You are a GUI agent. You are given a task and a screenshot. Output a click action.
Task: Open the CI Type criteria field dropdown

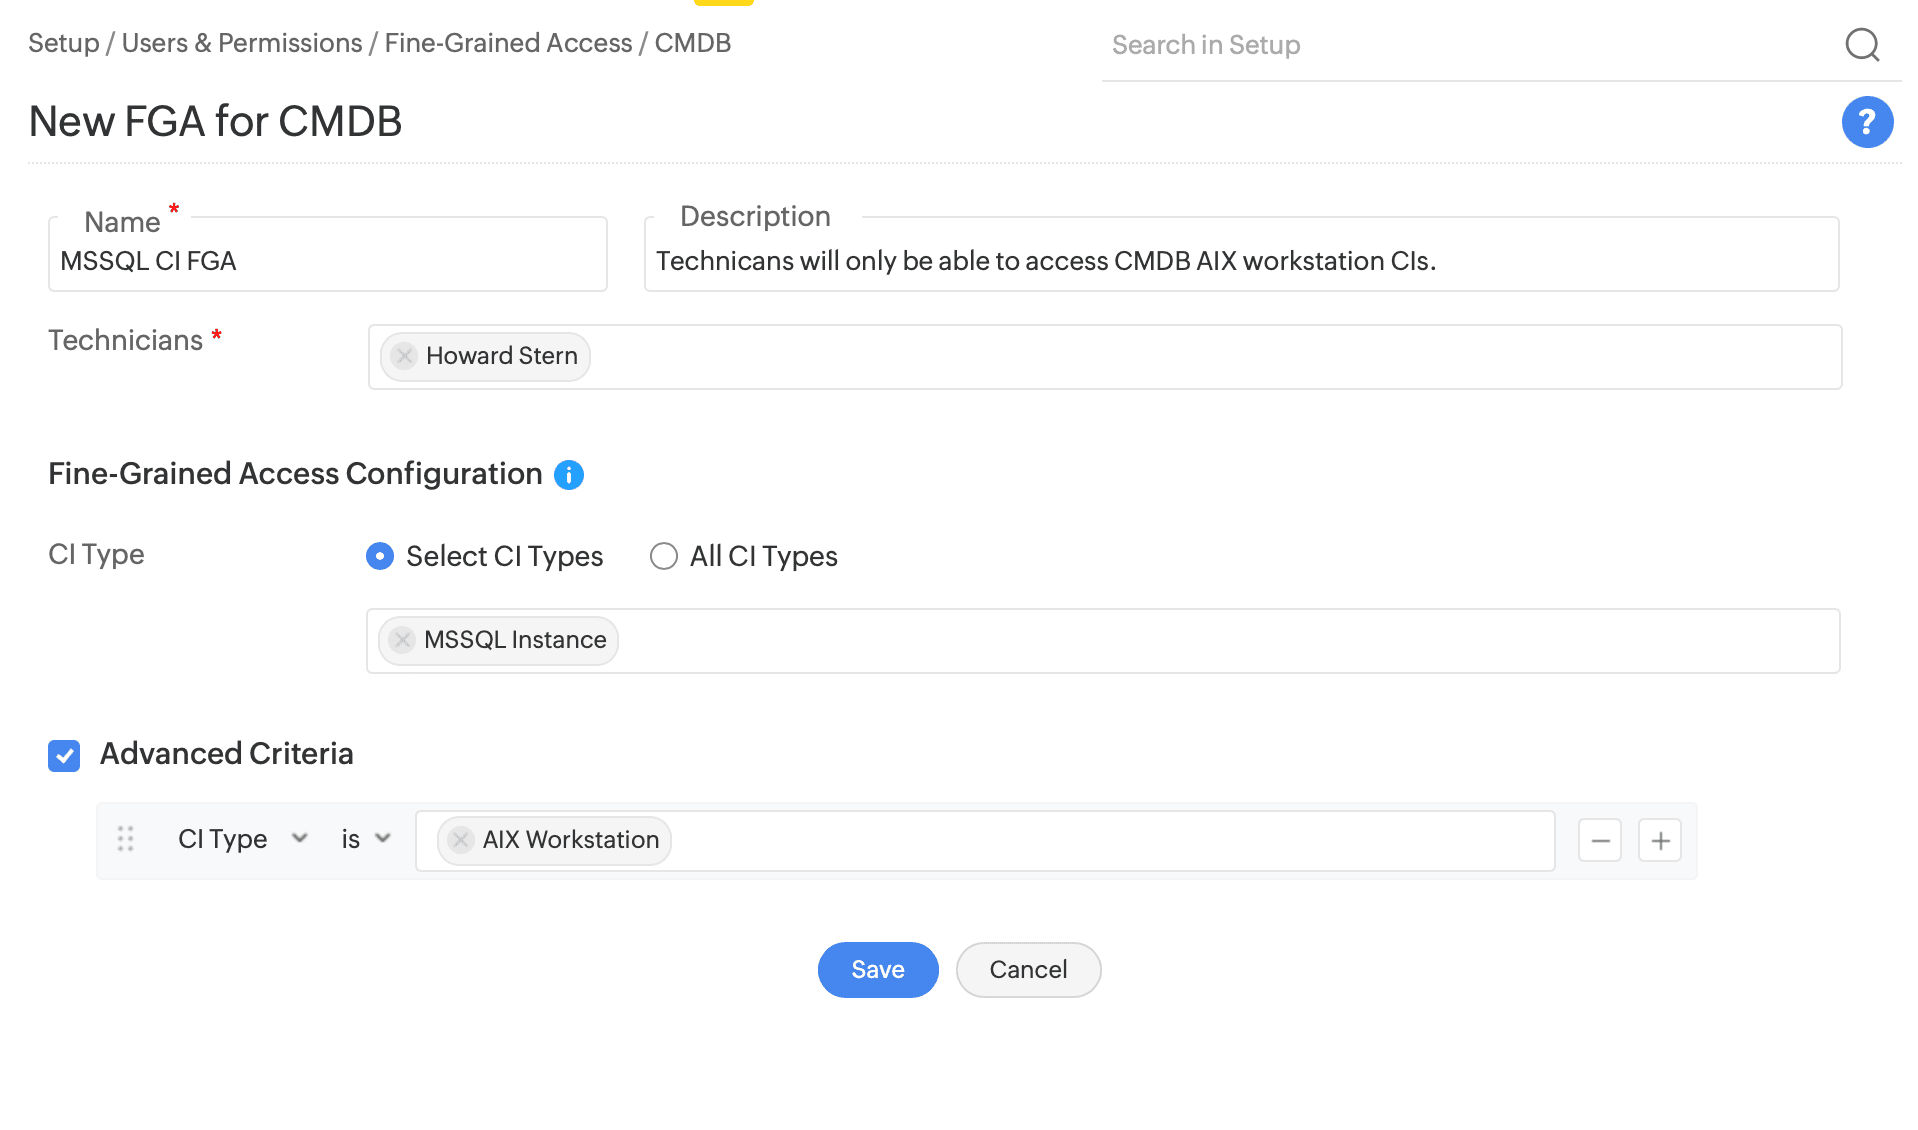point(242,839)
